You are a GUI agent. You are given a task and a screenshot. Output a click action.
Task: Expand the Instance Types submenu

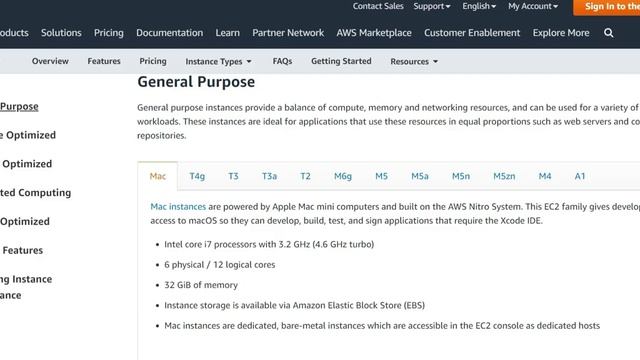click(218, 62)
